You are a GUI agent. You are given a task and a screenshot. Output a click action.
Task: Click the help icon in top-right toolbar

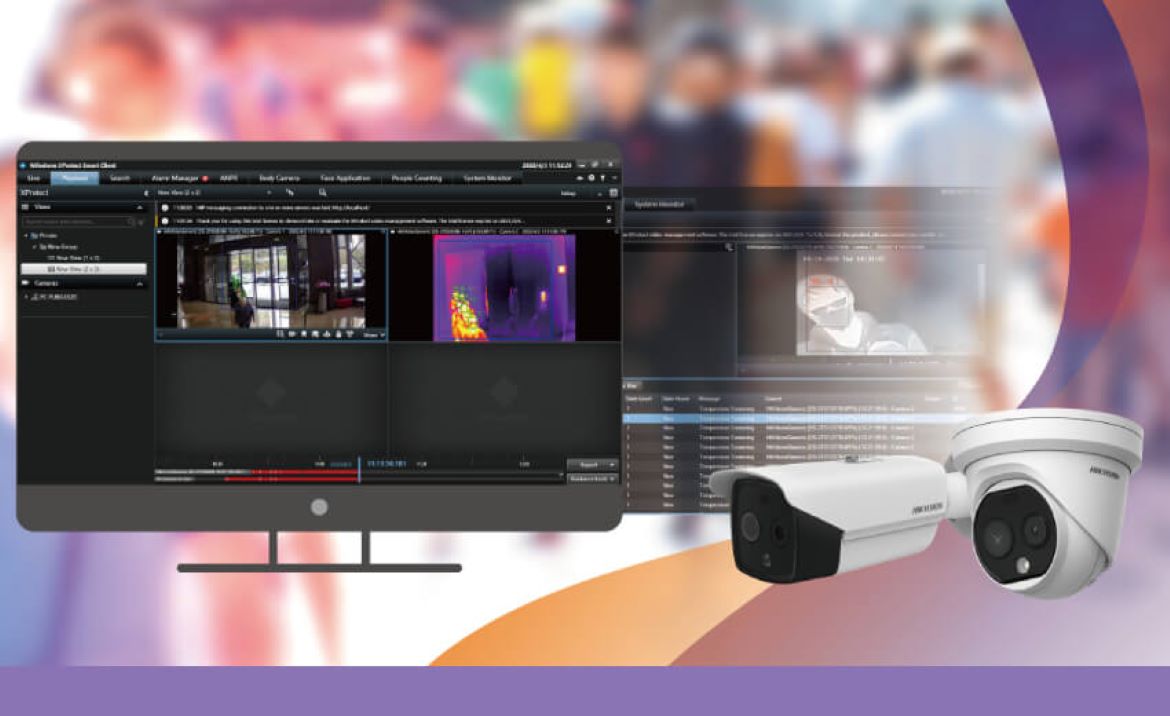pos(602,178)
